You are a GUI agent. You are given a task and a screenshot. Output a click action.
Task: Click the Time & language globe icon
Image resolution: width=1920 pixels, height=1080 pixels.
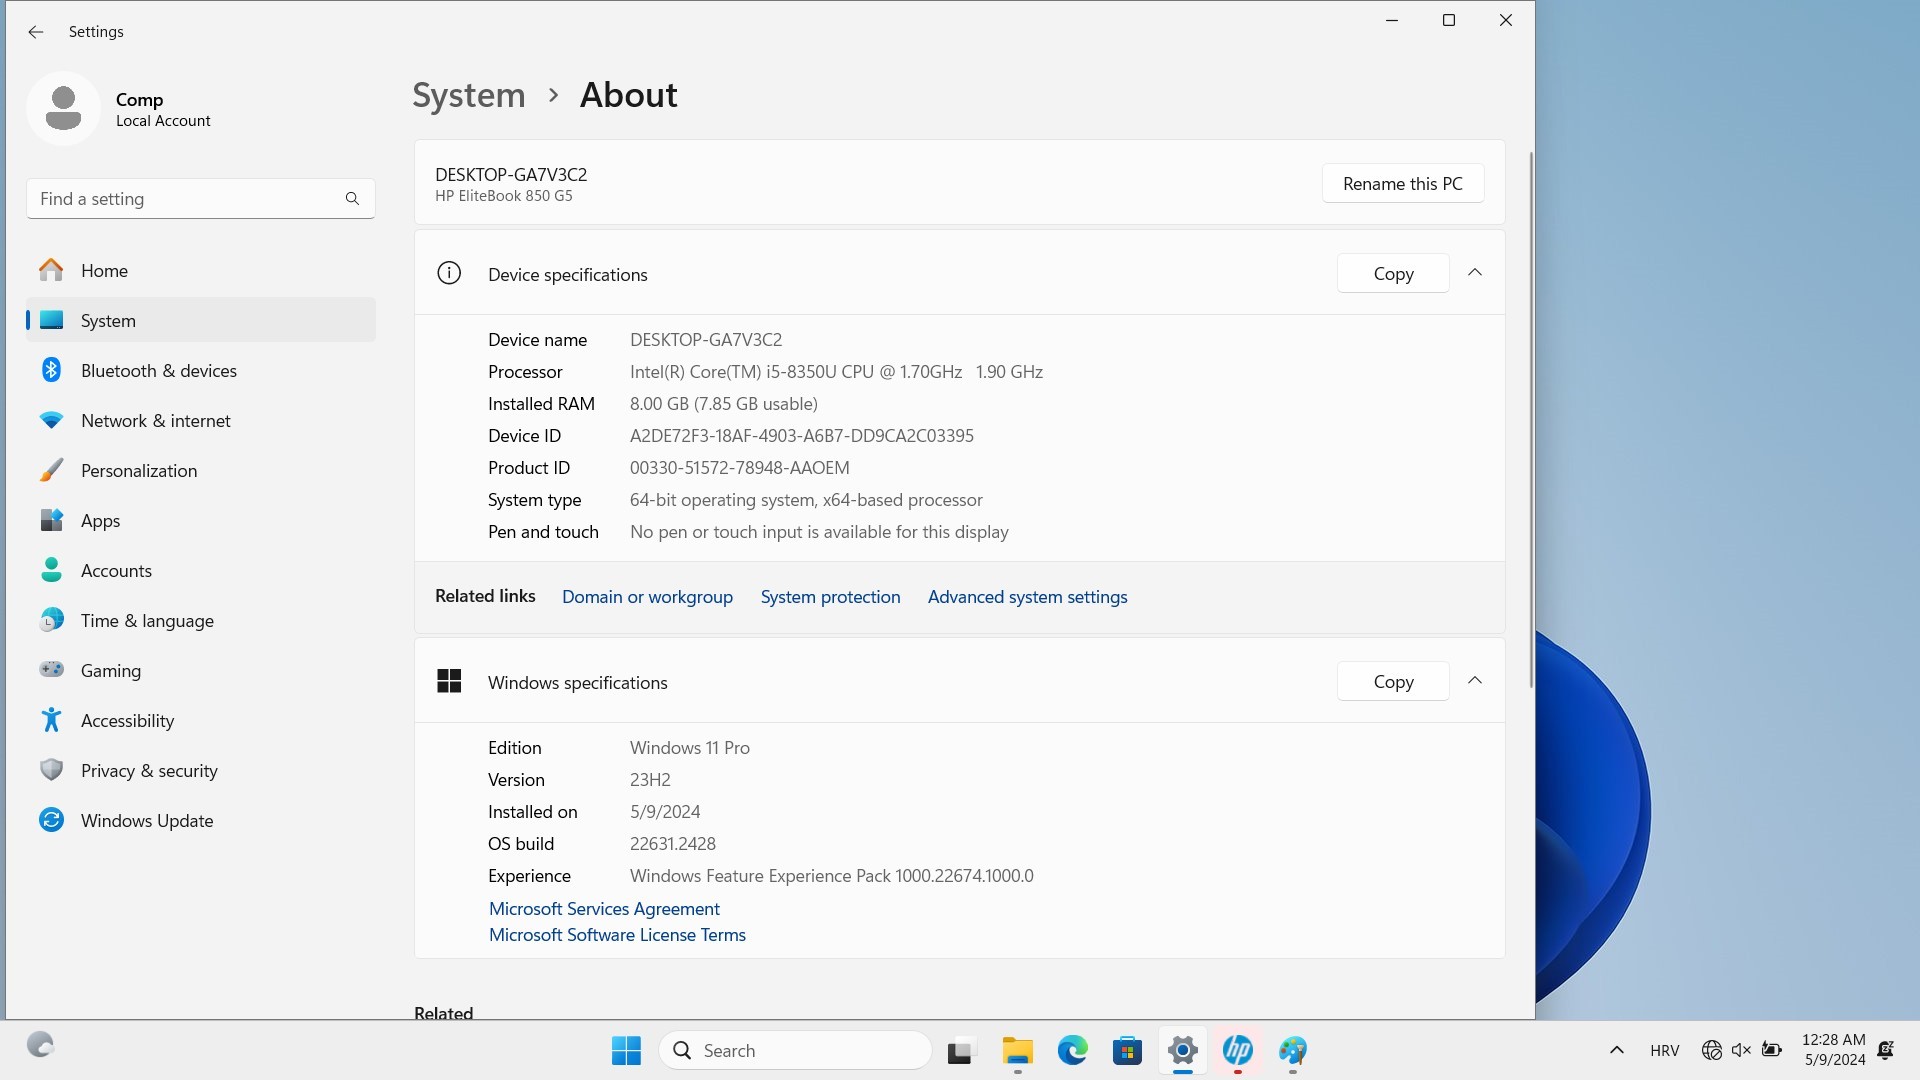pos(51,620)
